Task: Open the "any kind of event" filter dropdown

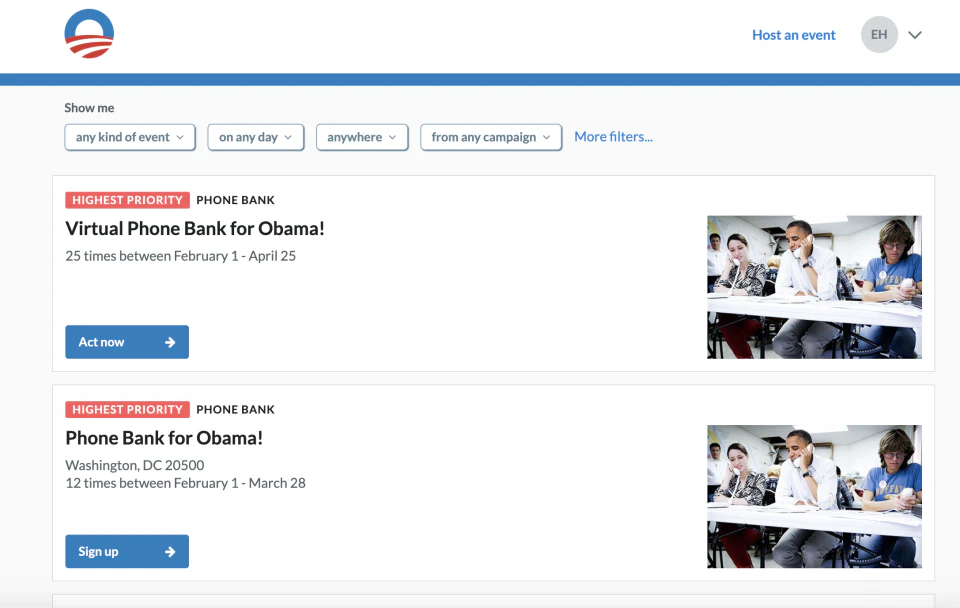Action: point(129,137)
